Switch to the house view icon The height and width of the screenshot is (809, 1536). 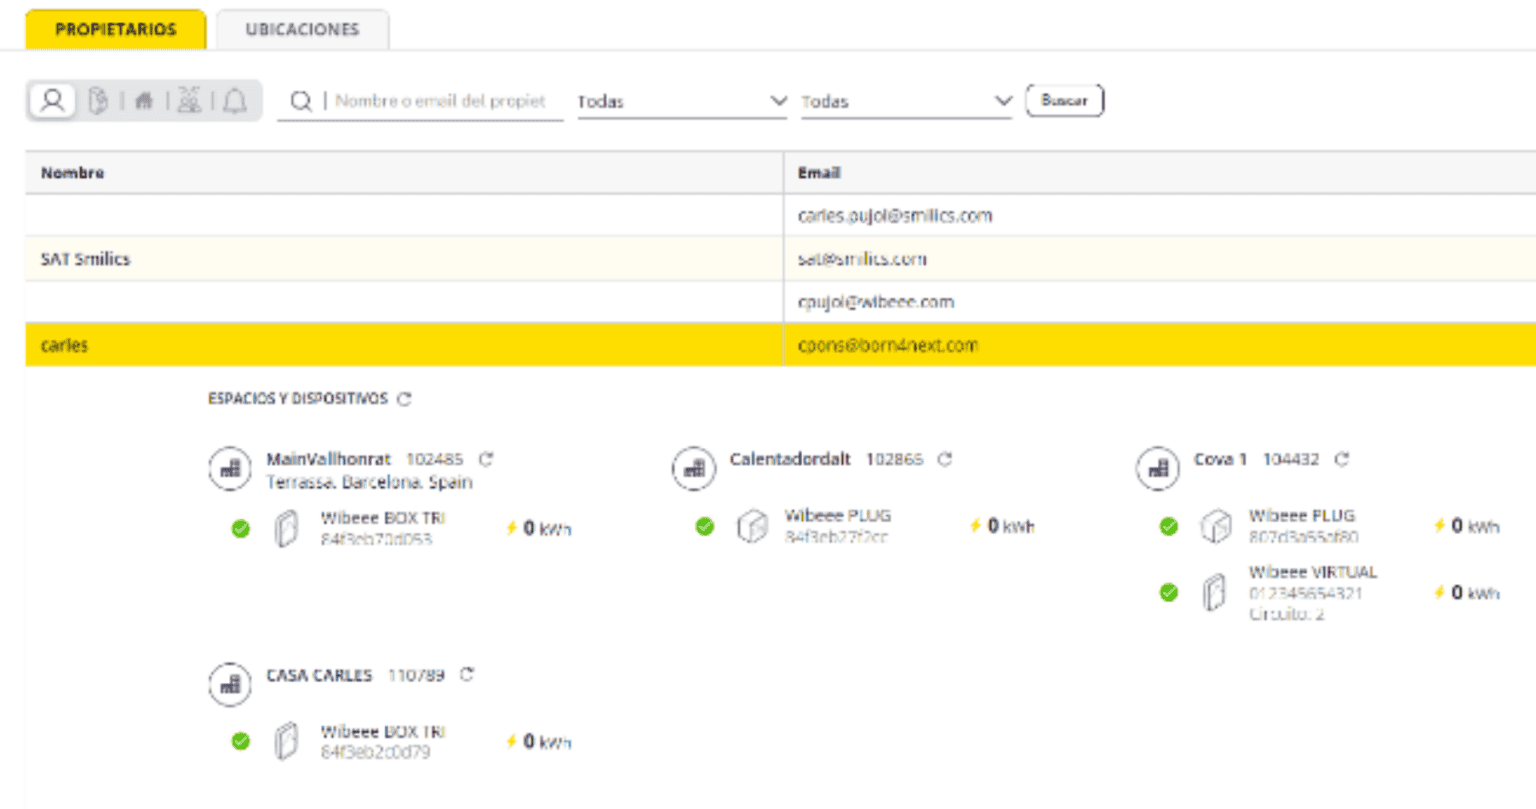[144, 101]
